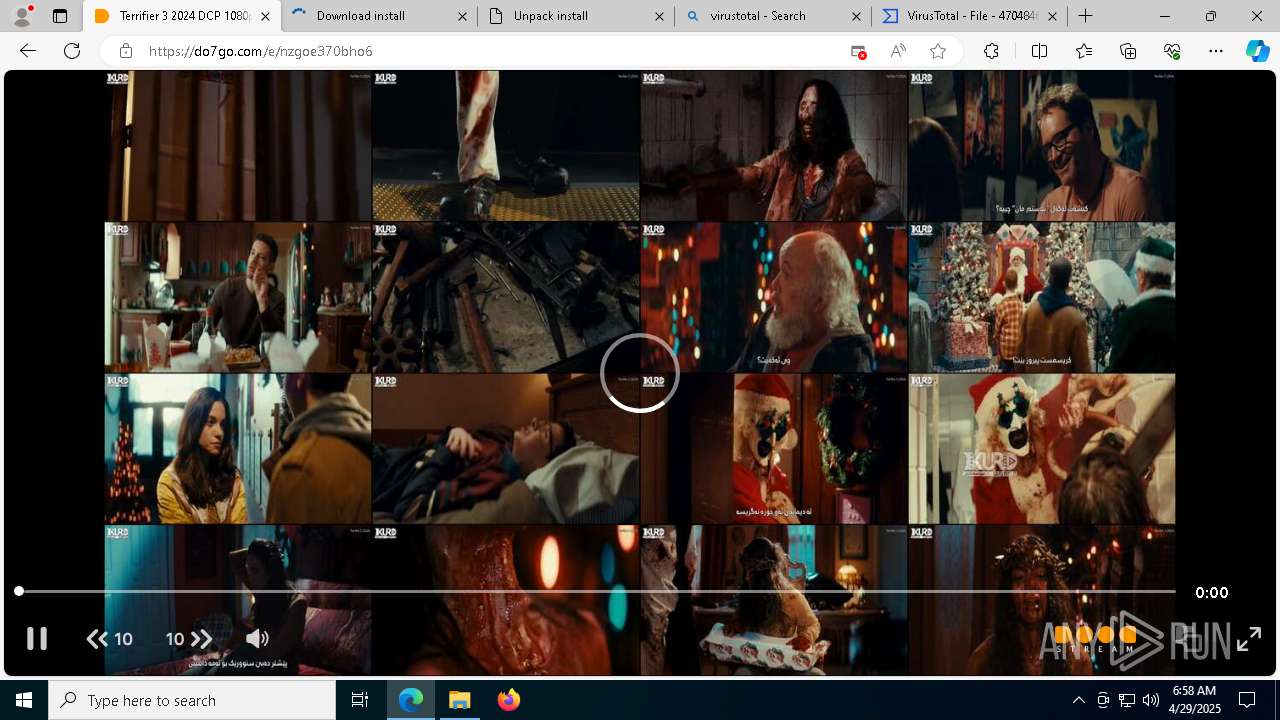Show hidden system tray icons
Image resolution: width=1280 pixels, height=720 pixels.
coord(1078,700)
